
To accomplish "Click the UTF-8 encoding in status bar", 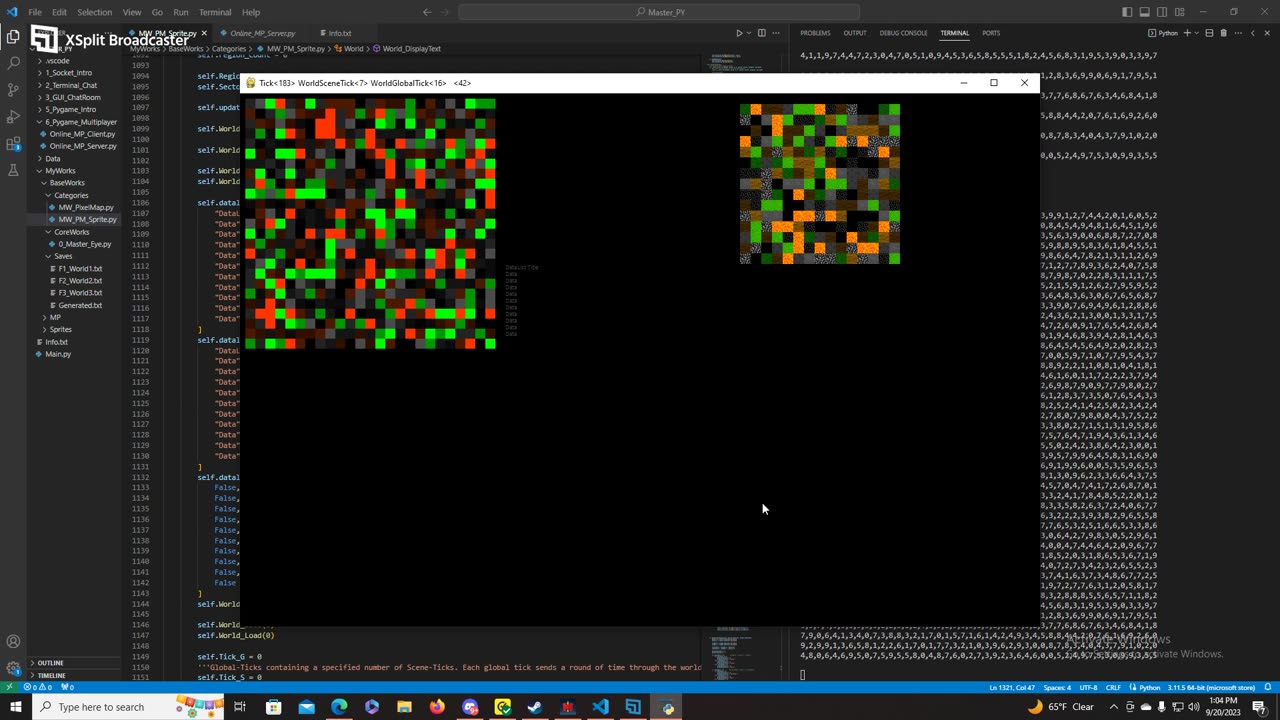I will point(1087,687).
